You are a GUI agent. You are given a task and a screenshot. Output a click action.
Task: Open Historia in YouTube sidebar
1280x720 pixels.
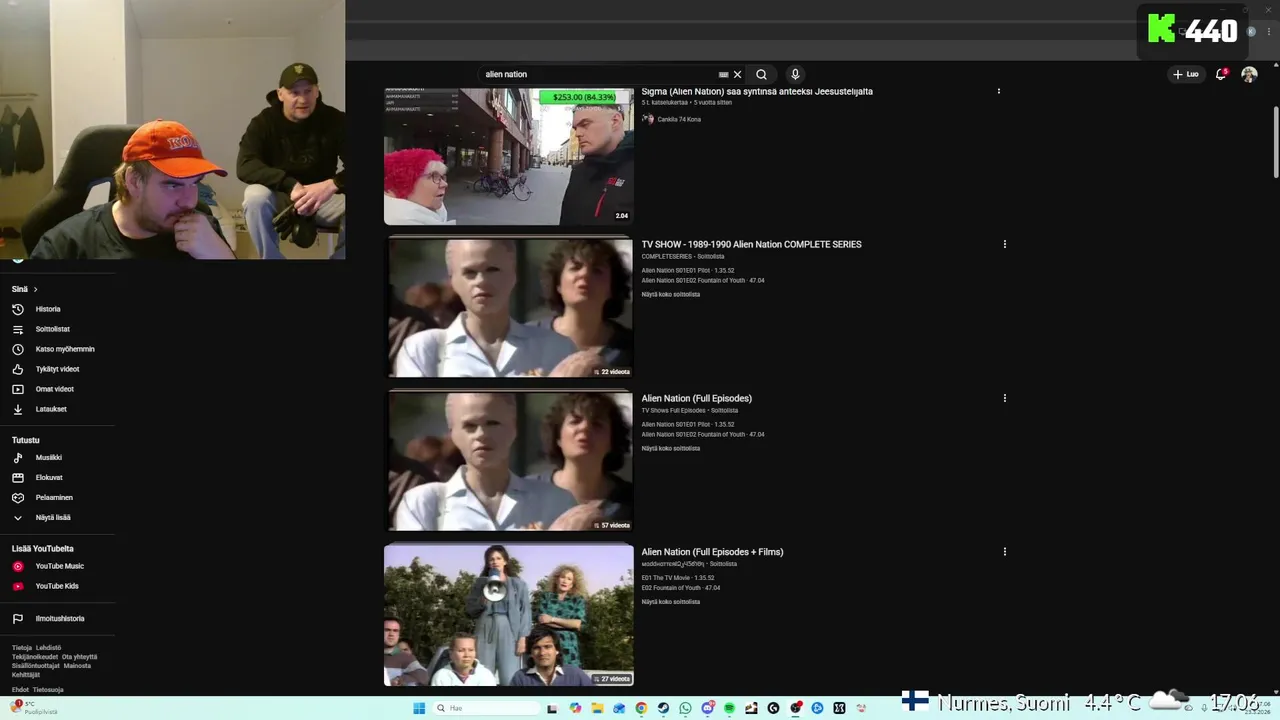[x=48, y=309]
